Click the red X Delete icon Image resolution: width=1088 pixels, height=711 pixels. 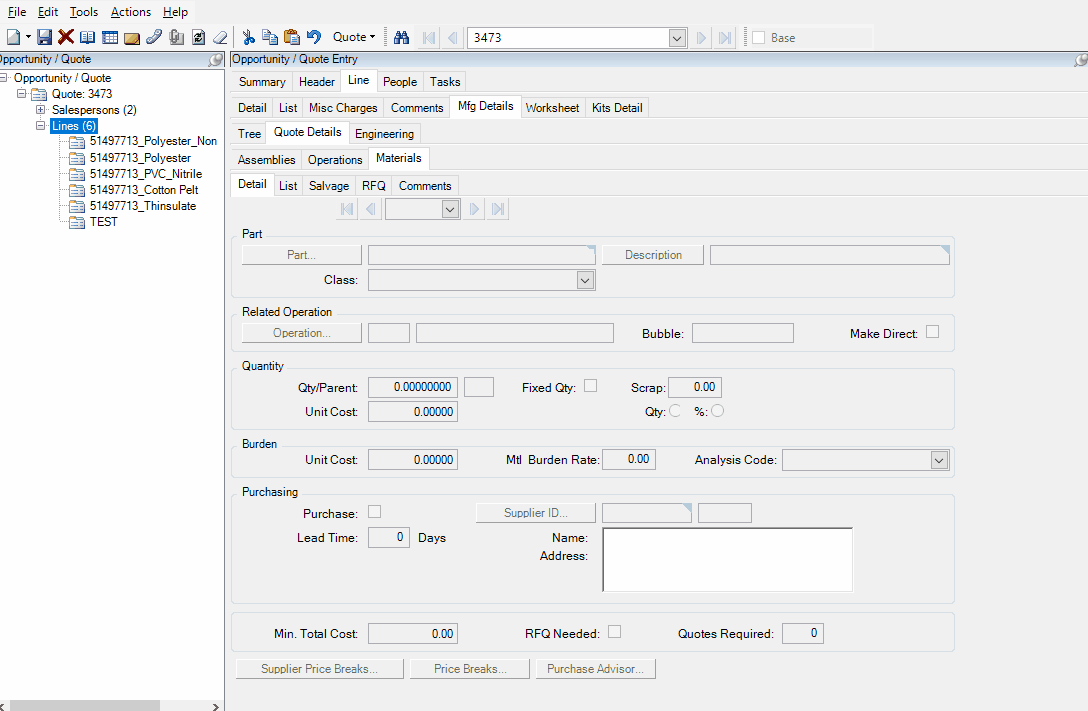66,37
